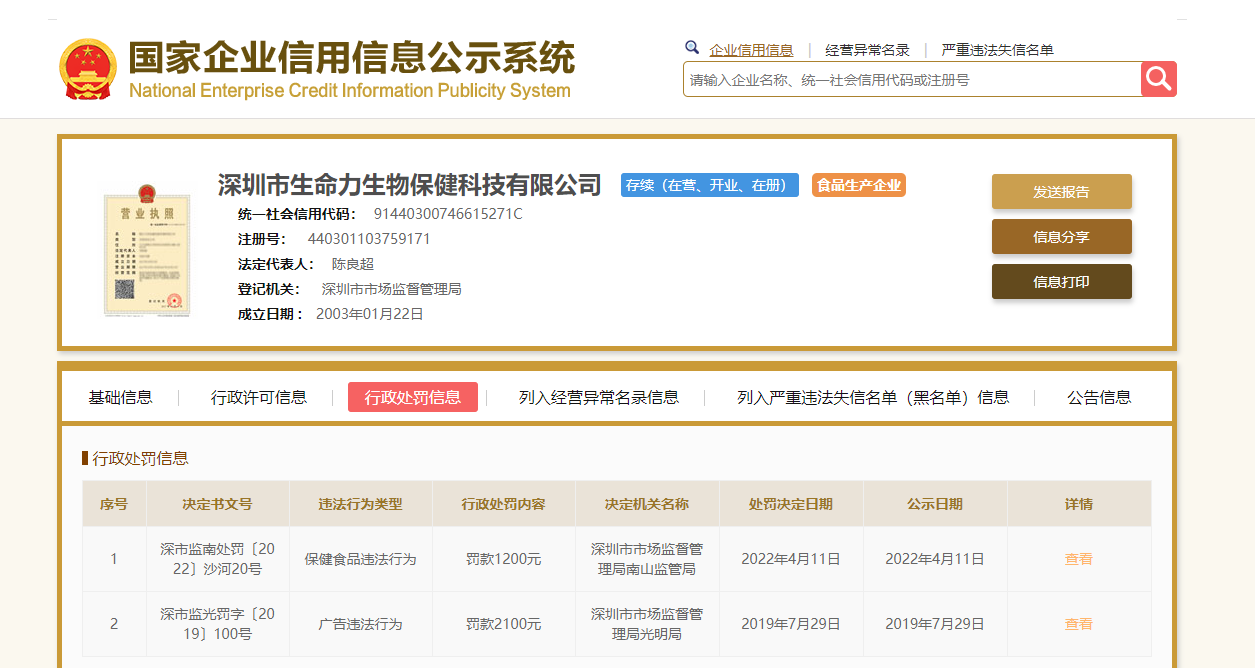Click the 存续（在营、开业、在册） status badge

click(x=710, y=185)
